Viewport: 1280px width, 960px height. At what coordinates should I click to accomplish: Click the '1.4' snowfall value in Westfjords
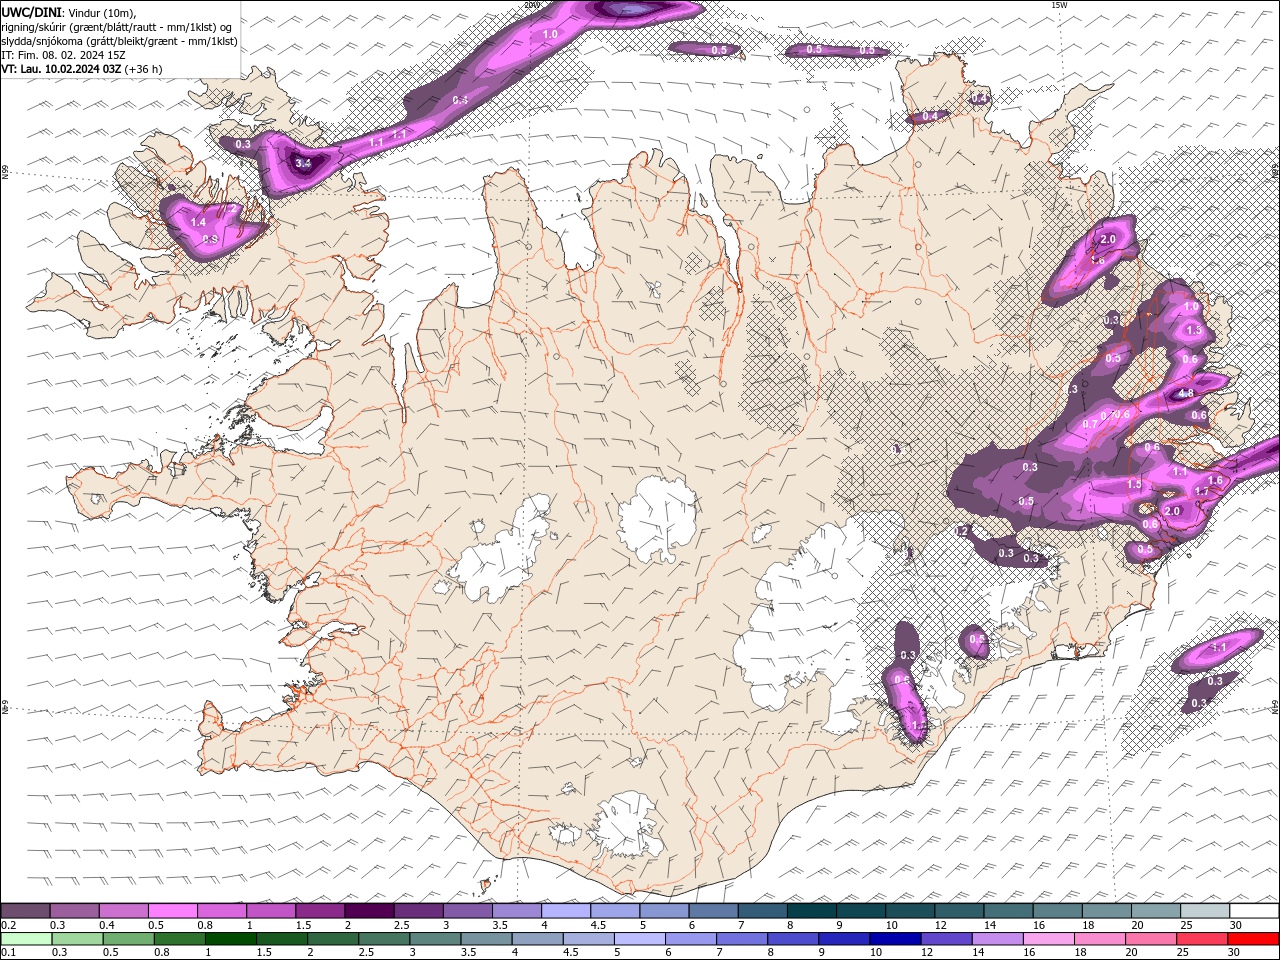(x=198, y=222)
